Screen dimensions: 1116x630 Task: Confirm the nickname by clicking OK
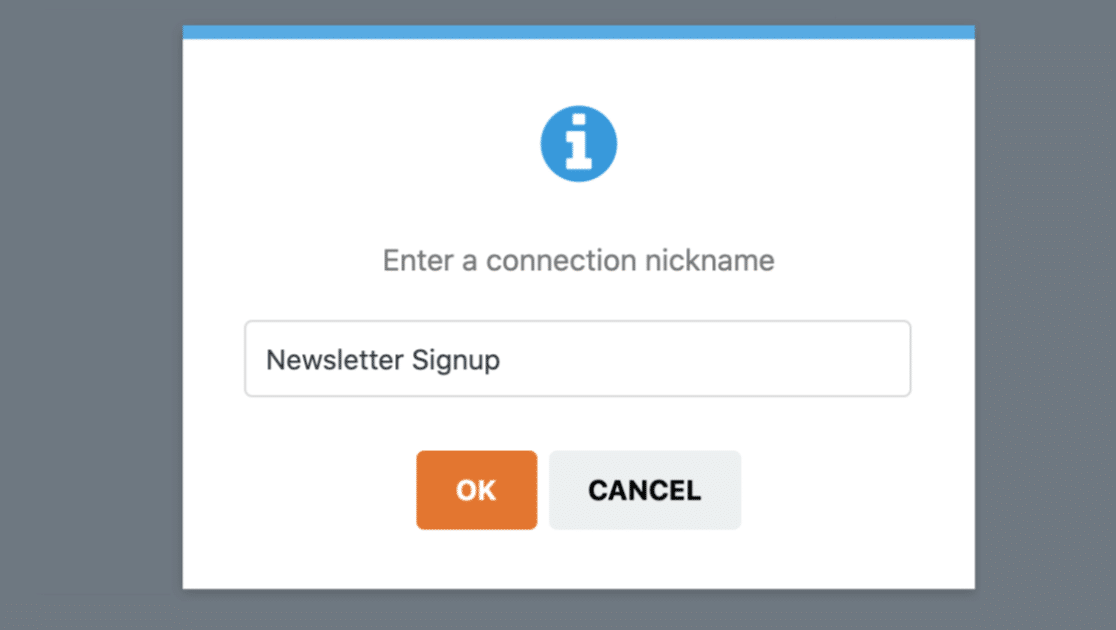click(x=476, y=490)
